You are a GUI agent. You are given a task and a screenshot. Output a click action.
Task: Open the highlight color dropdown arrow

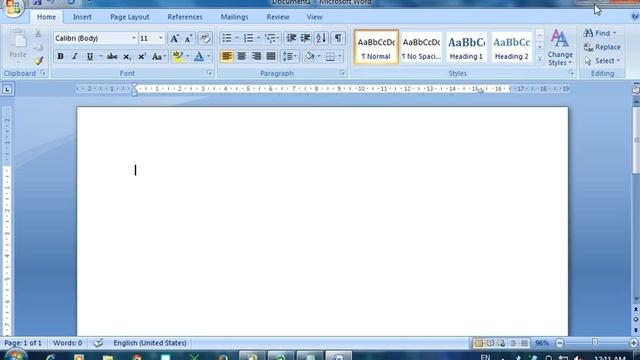[188, 56]
